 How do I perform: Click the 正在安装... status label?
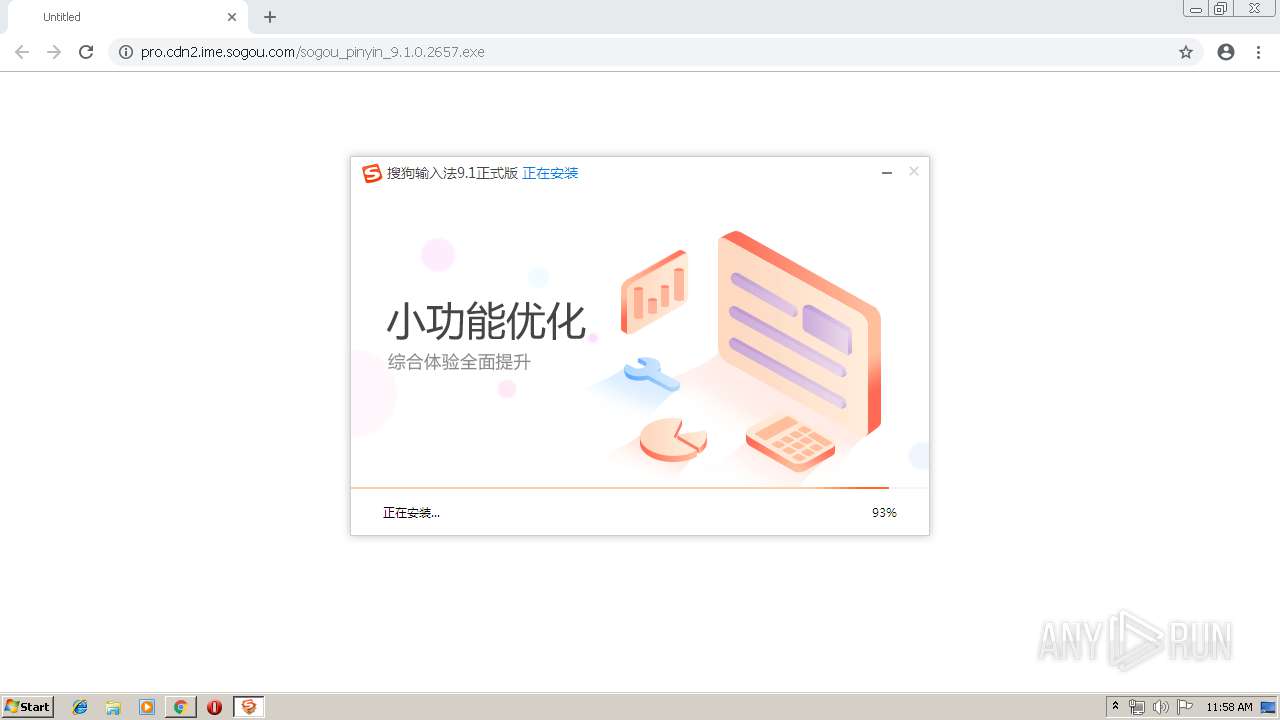pos(411,513)
